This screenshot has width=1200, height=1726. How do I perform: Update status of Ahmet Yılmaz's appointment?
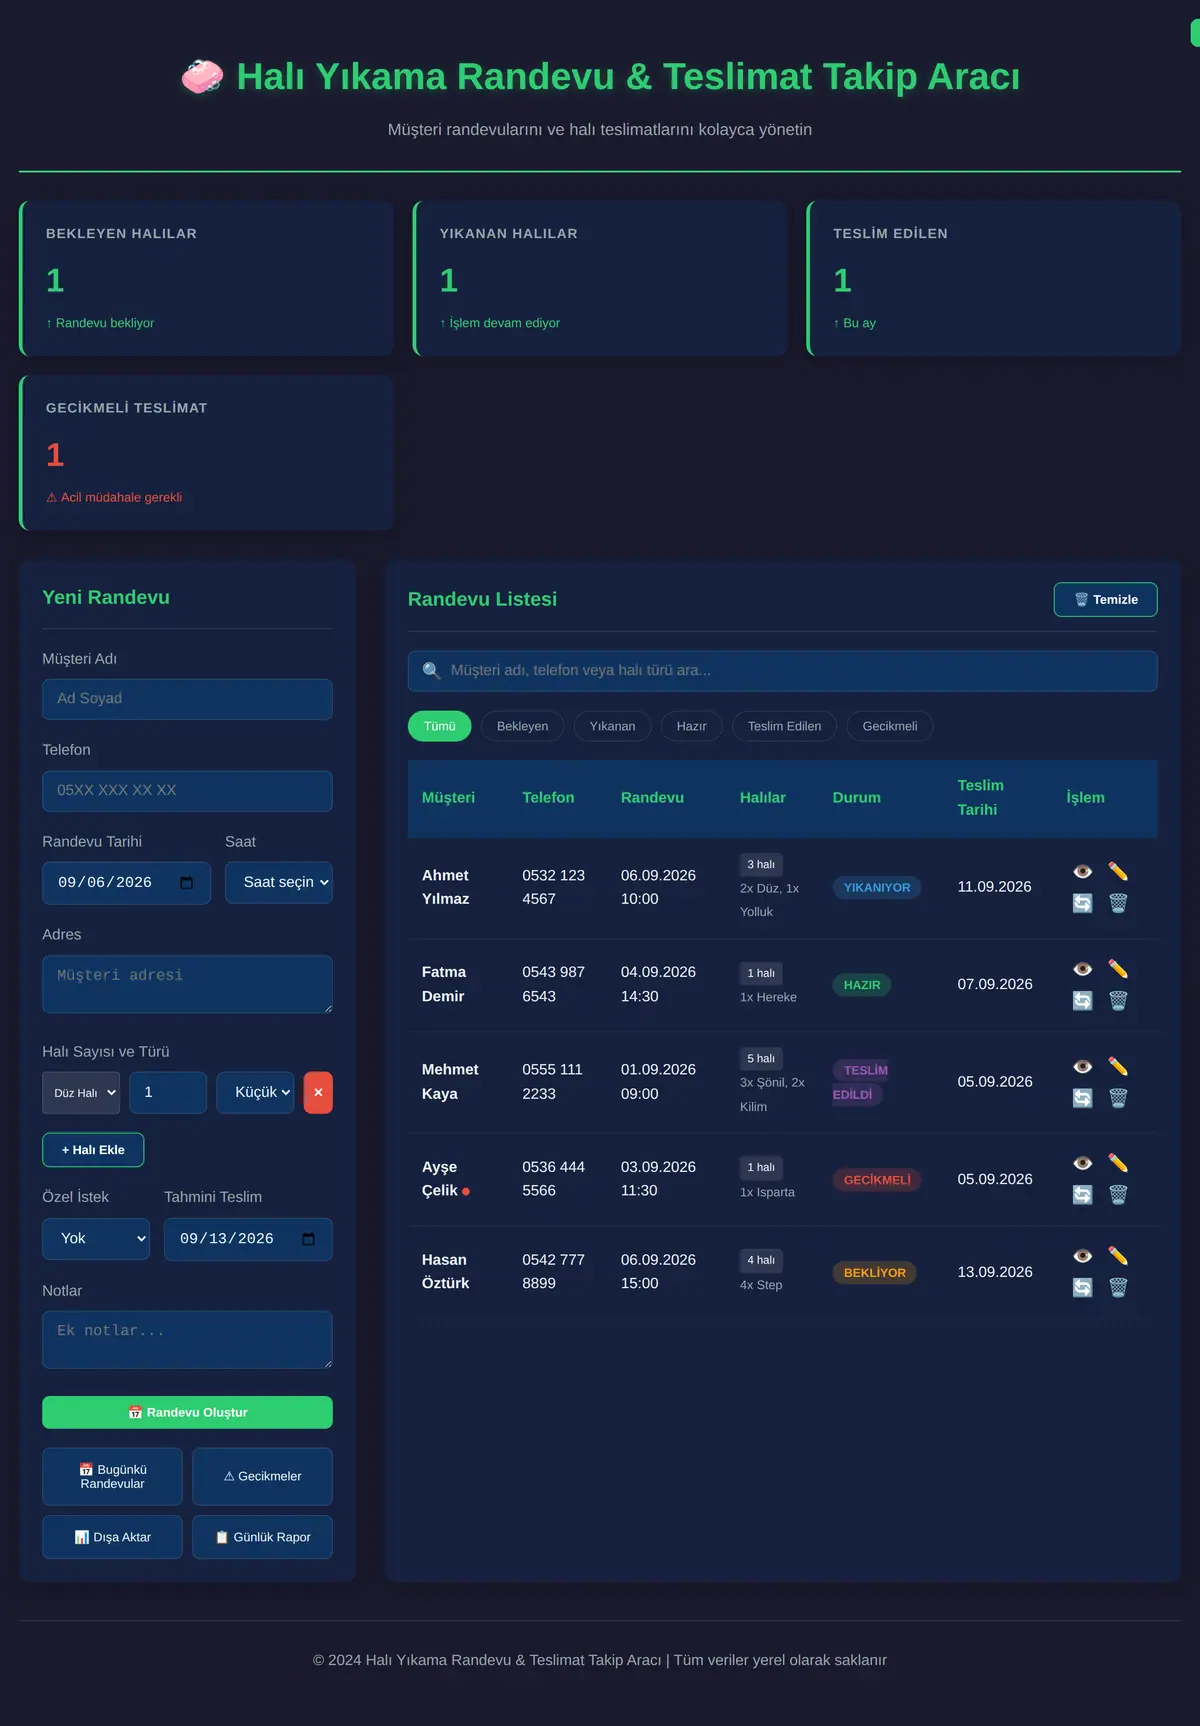point(1083,903)
